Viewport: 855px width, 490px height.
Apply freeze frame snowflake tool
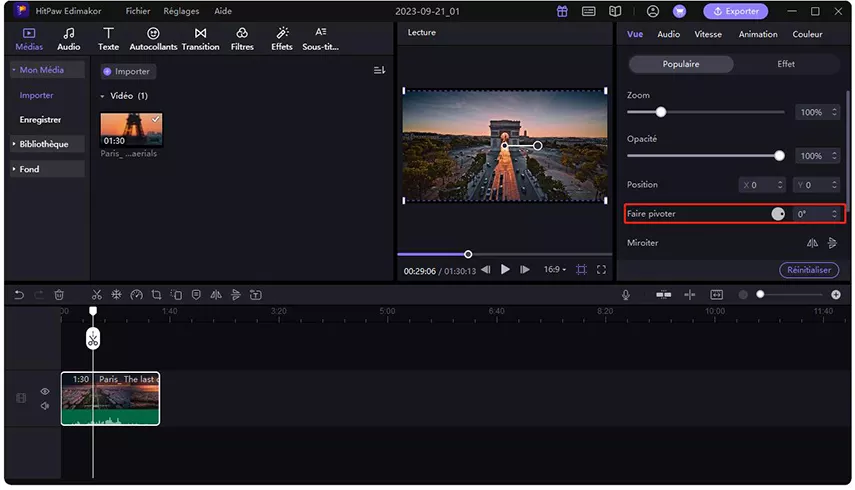click(x=116, y=295)
